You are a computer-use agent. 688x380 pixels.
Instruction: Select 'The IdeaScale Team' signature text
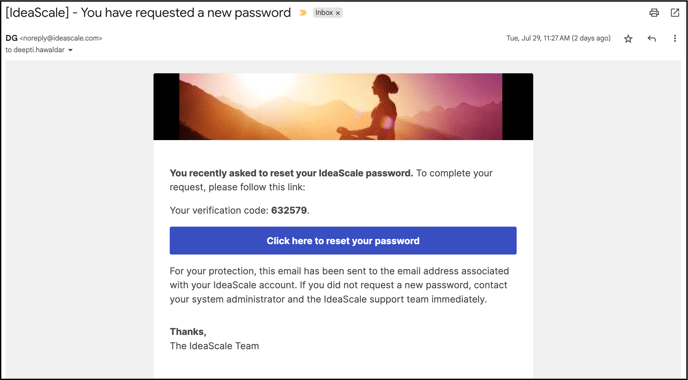tap(214, 346)
